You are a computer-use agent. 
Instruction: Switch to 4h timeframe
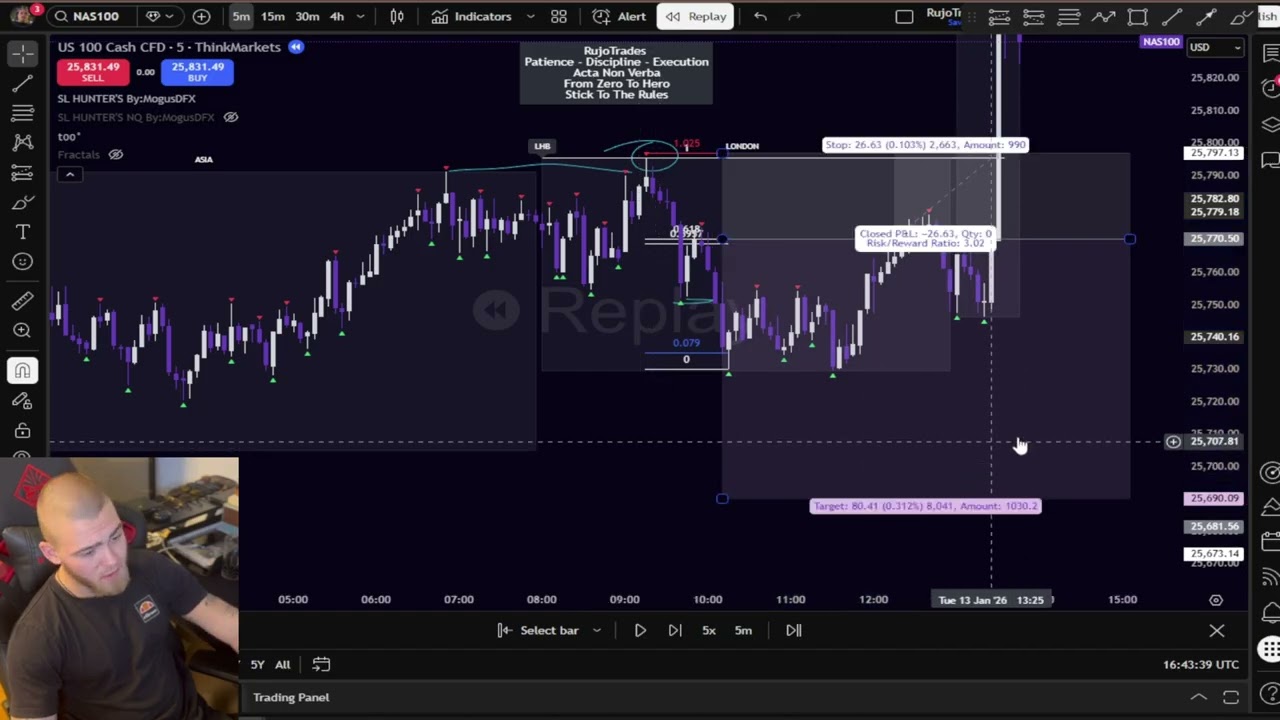[x=337, y=16]
